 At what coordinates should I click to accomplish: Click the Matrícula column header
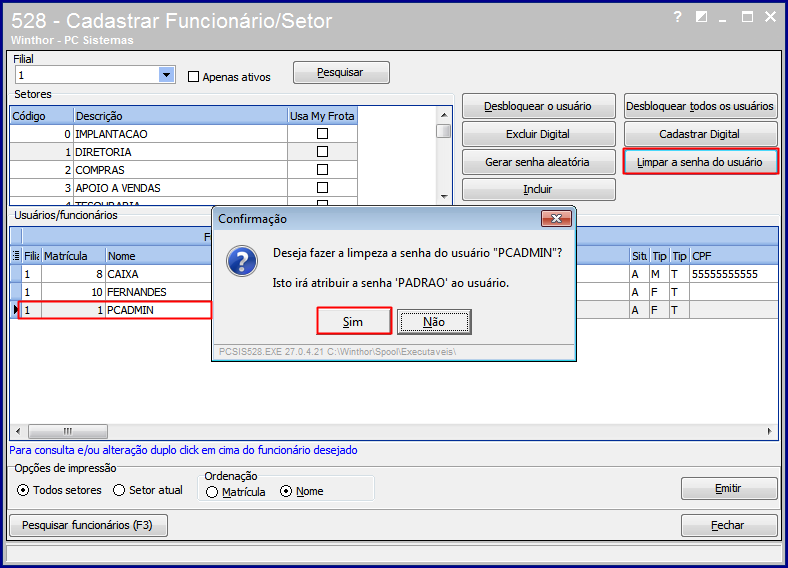click(x=73, y=256)
